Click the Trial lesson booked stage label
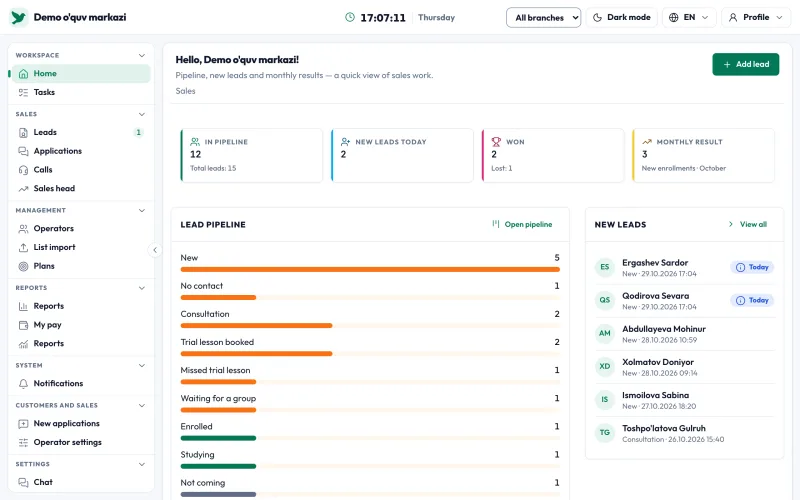The image size is (800, 500). pyautogui.click(x=217, y=342)
